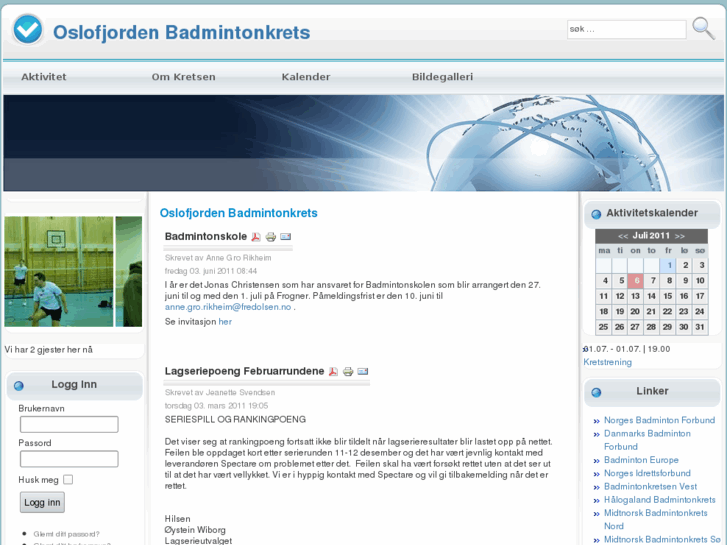Click the Lagseriepoeng Februarrundene heading
The image size is (727, 545).
[244, 371]
